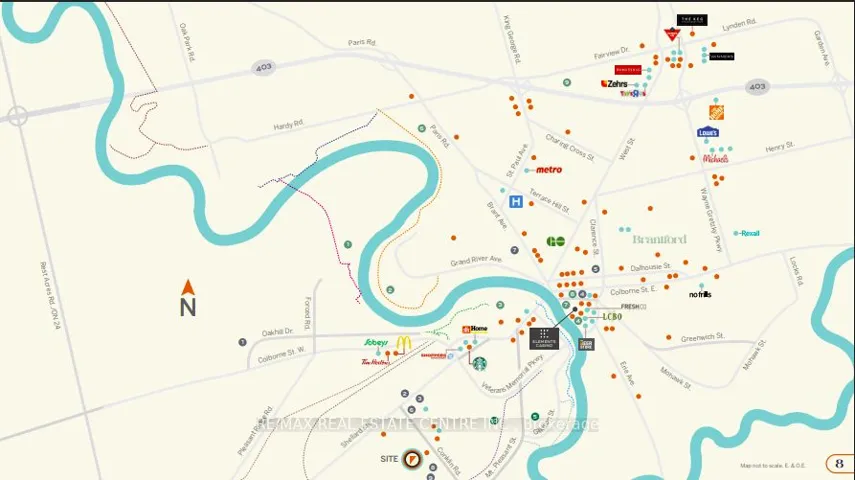Click the no frills store label

coord(700,295)
